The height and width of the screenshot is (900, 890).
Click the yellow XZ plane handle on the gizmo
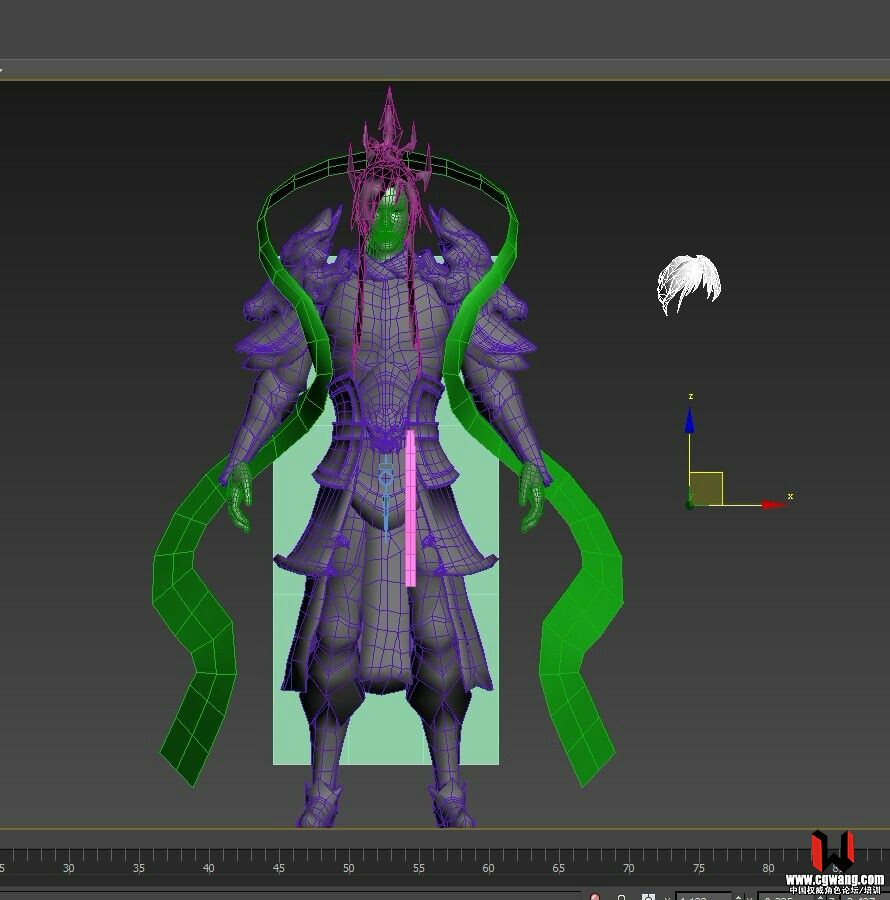[706, 488]
